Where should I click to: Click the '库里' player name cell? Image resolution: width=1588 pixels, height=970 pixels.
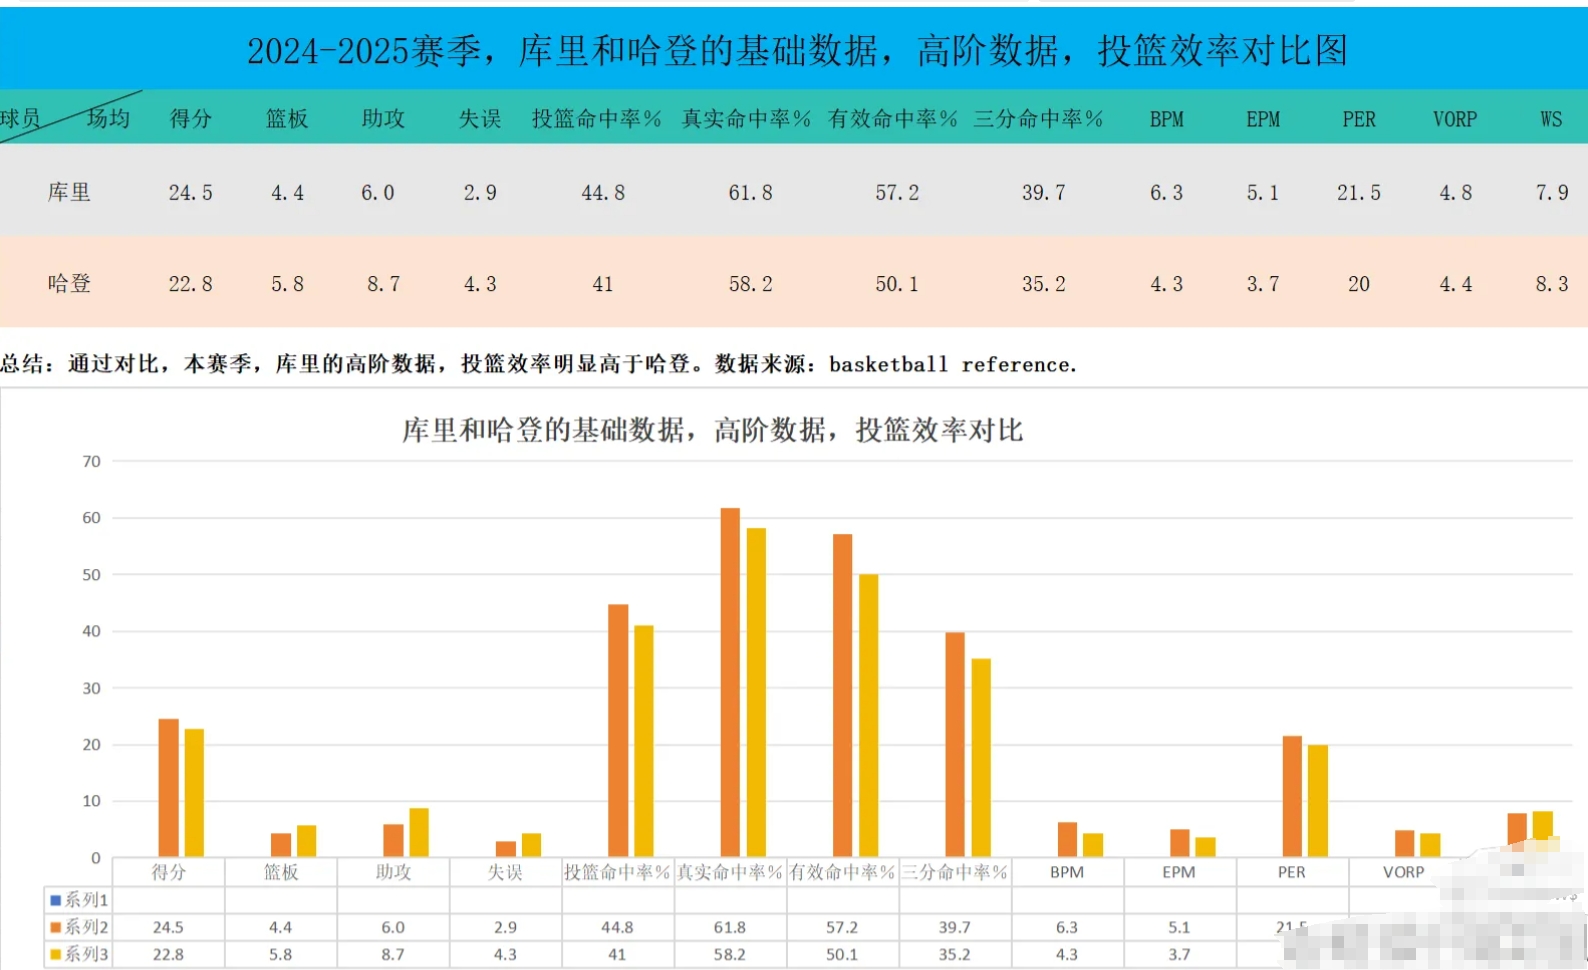click(x=69, y=191)
